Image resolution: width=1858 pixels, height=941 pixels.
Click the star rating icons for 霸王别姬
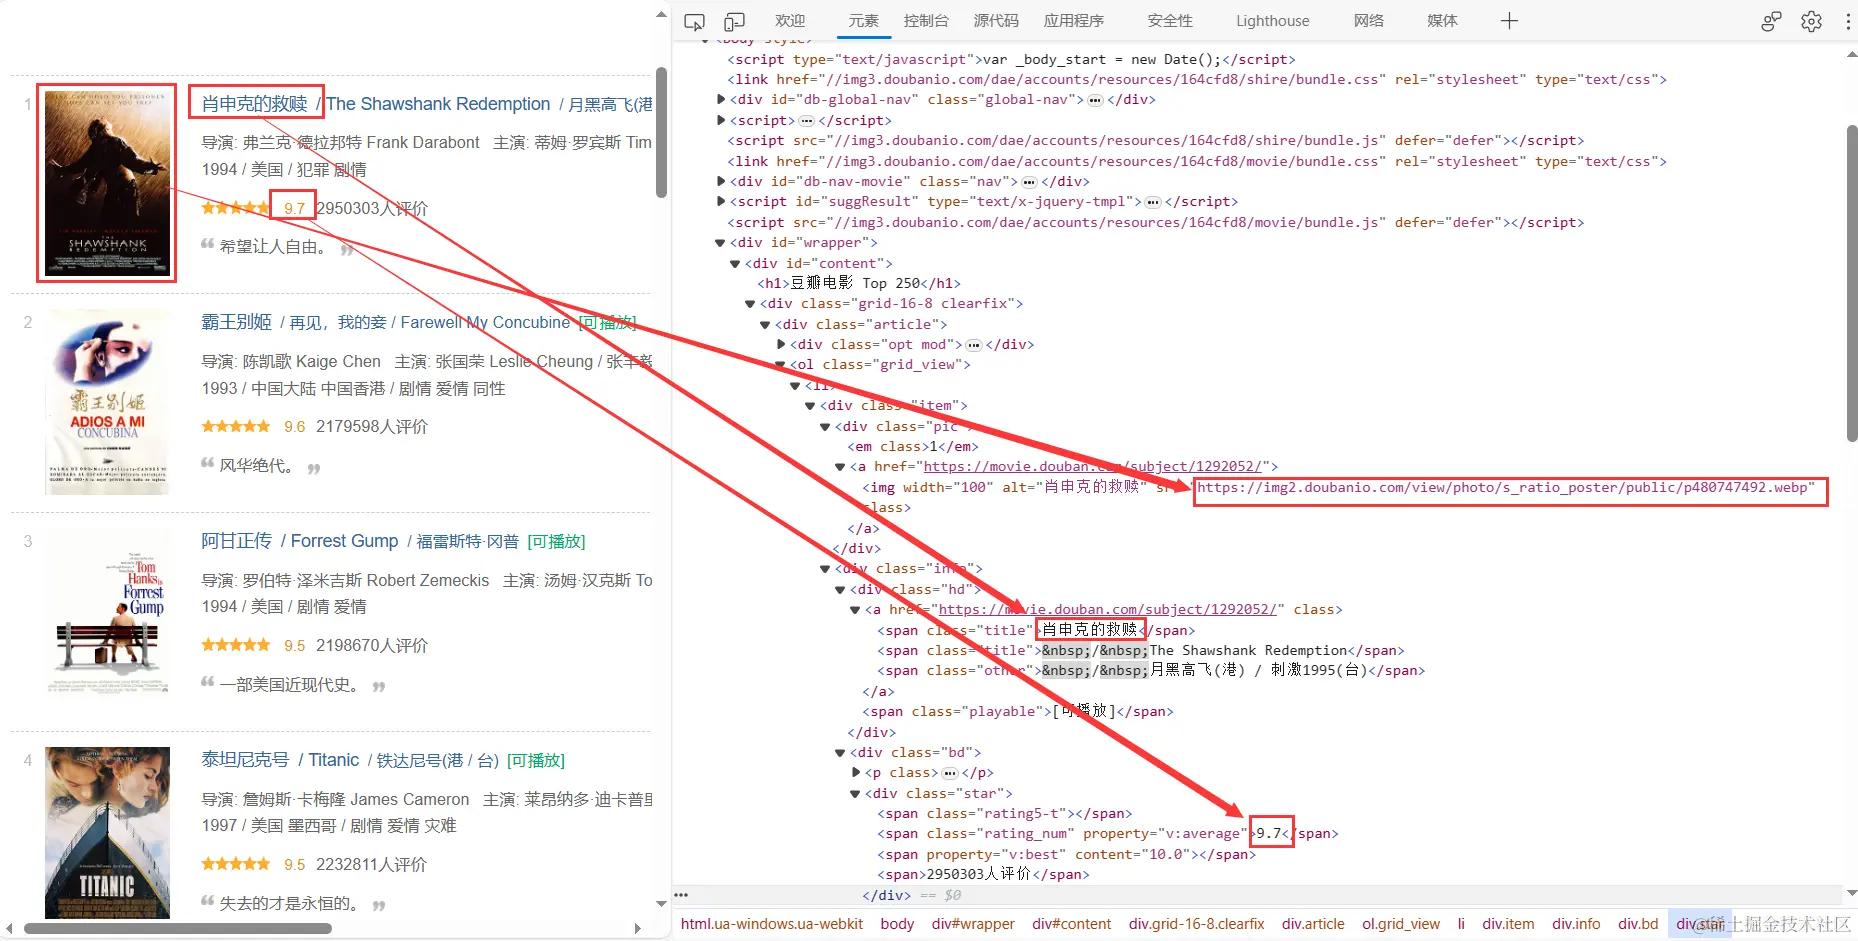(x=236, y=427)
